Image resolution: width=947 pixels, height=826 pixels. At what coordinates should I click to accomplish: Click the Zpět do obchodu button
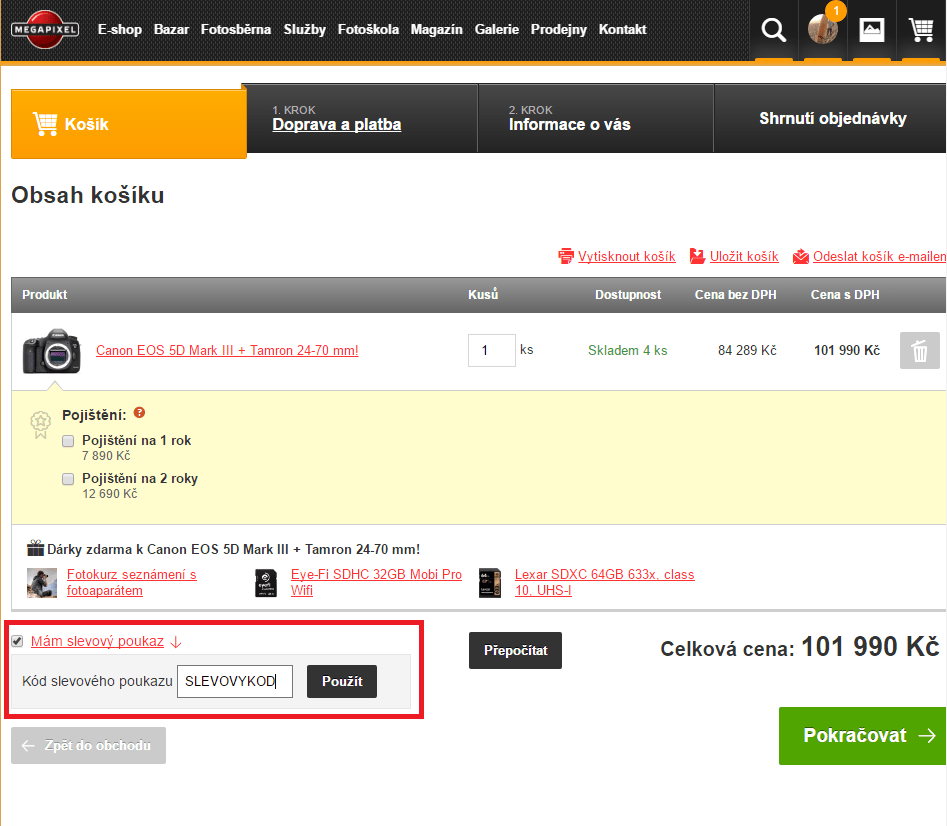[x=88, y=746]
